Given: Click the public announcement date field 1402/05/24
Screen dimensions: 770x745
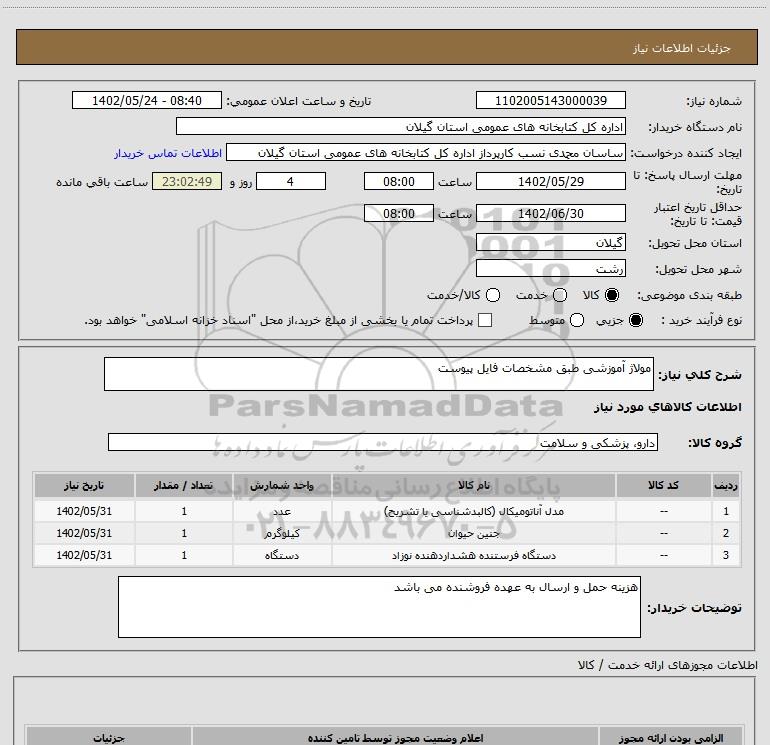Looking at the screenshot, I should coord(147,101).
